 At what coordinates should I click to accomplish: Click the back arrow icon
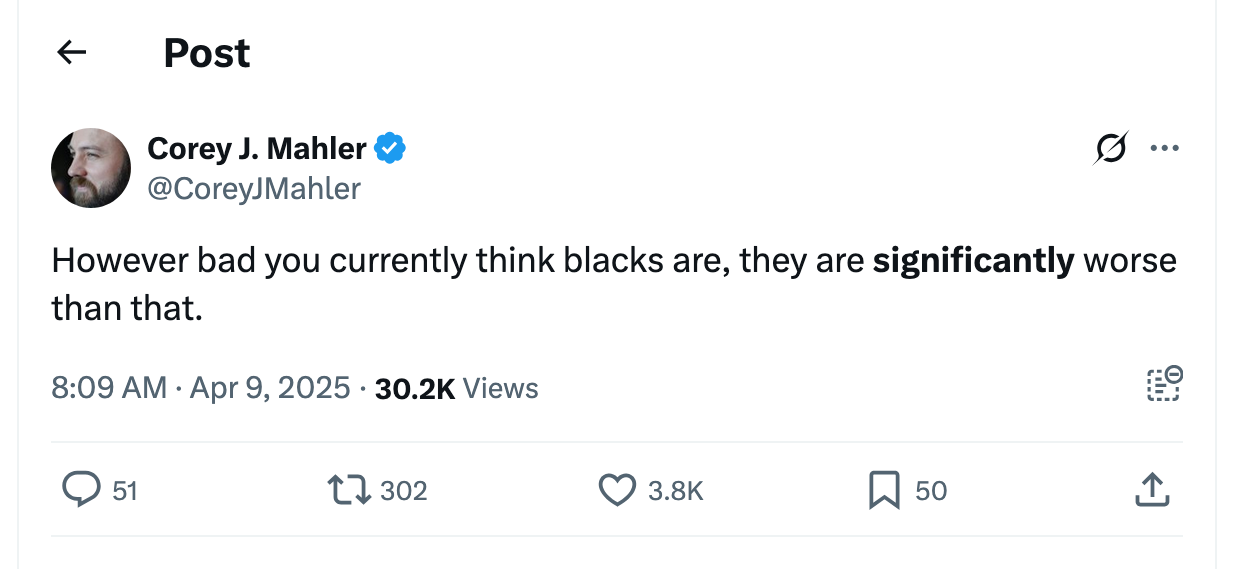tap(72, 53)
